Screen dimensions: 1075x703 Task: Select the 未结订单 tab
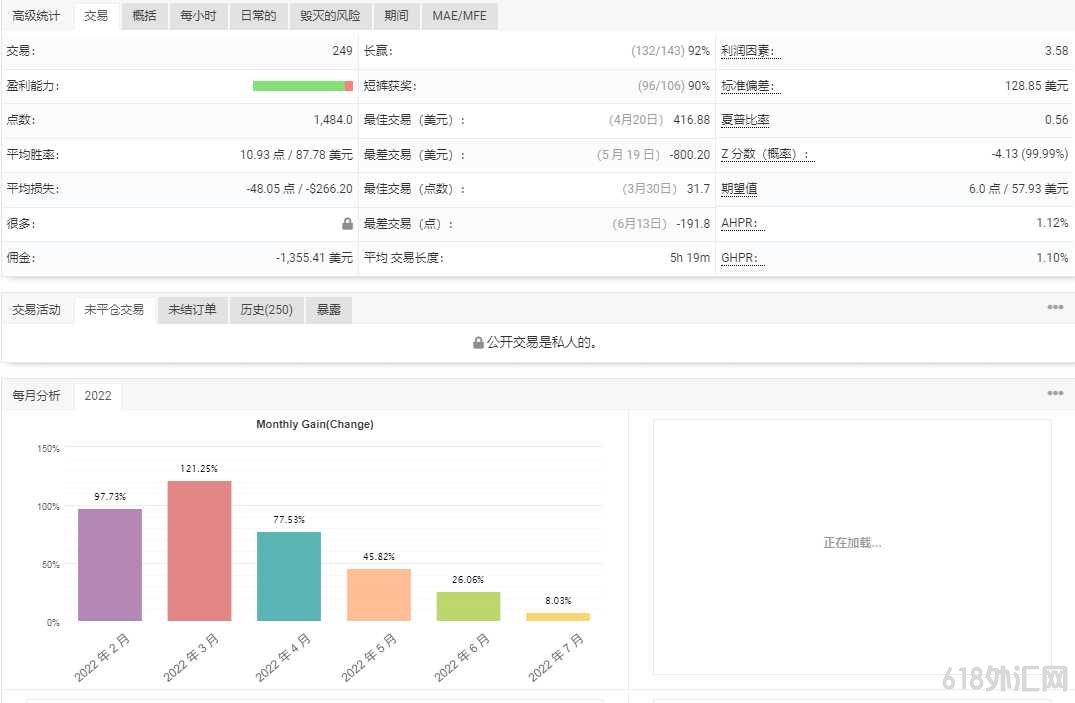click(192, 310)
